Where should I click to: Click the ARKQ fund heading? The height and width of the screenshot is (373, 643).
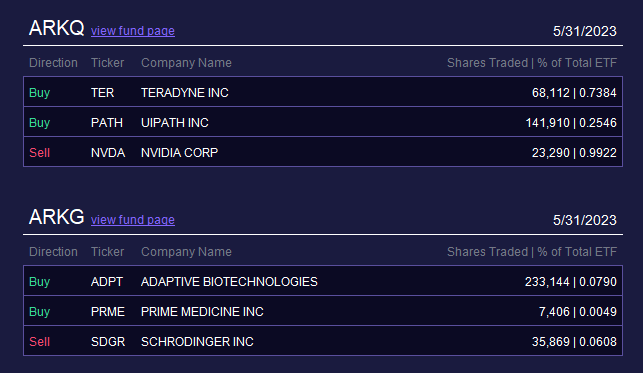(x=57, y=28)
